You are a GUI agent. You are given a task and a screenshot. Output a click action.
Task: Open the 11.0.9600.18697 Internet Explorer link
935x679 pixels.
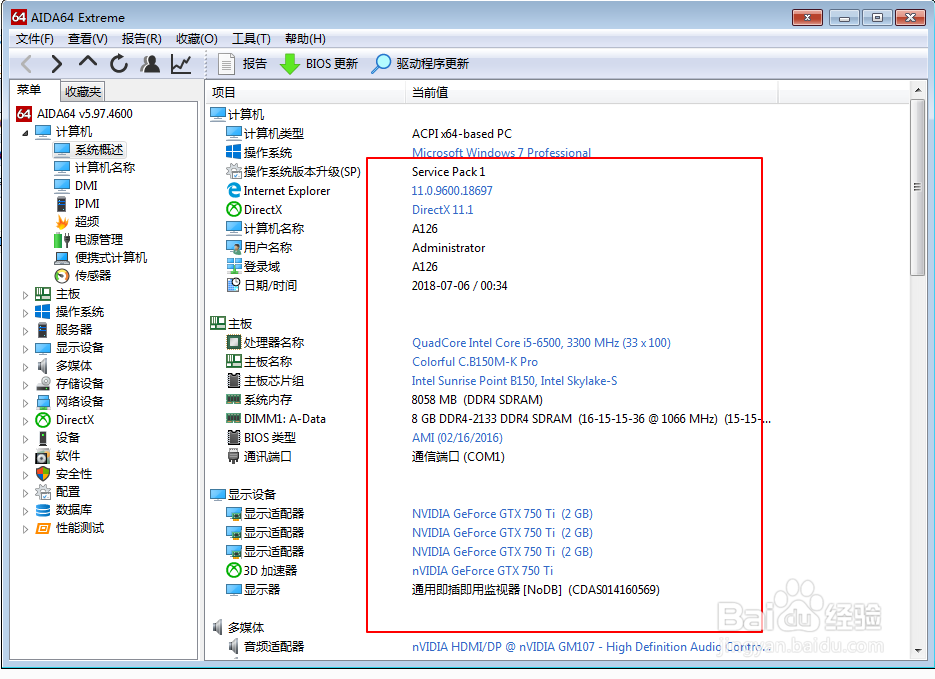[x=452, y=191]
